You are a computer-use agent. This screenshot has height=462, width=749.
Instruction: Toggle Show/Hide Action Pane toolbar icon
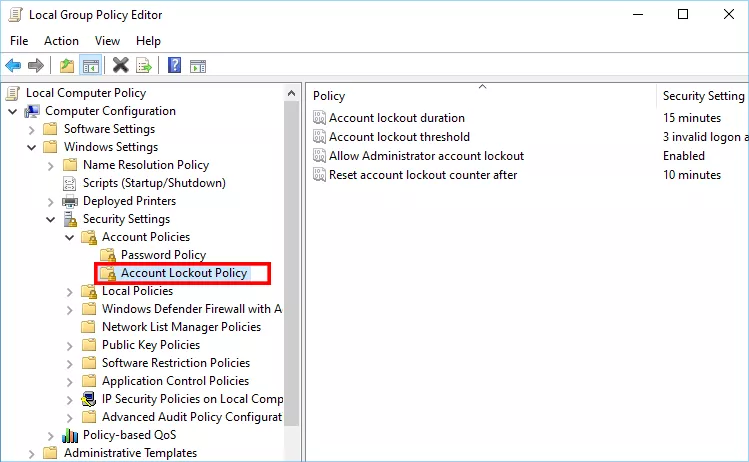click(198, 66)
